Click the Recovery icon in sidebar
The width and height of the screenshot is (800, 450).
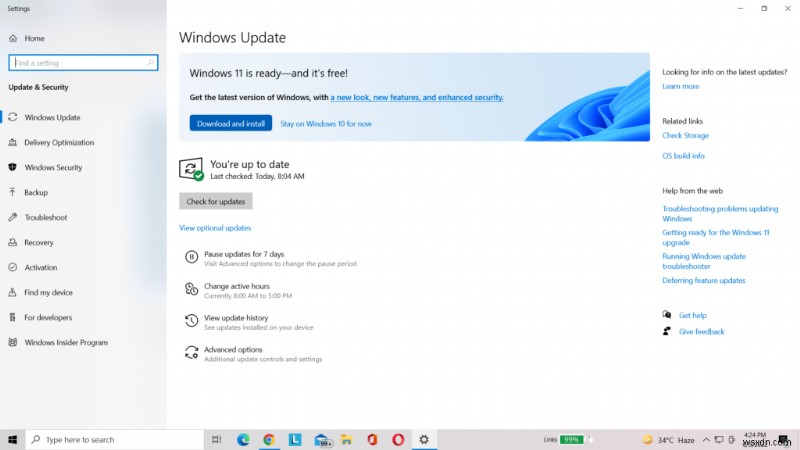point(13,242)
